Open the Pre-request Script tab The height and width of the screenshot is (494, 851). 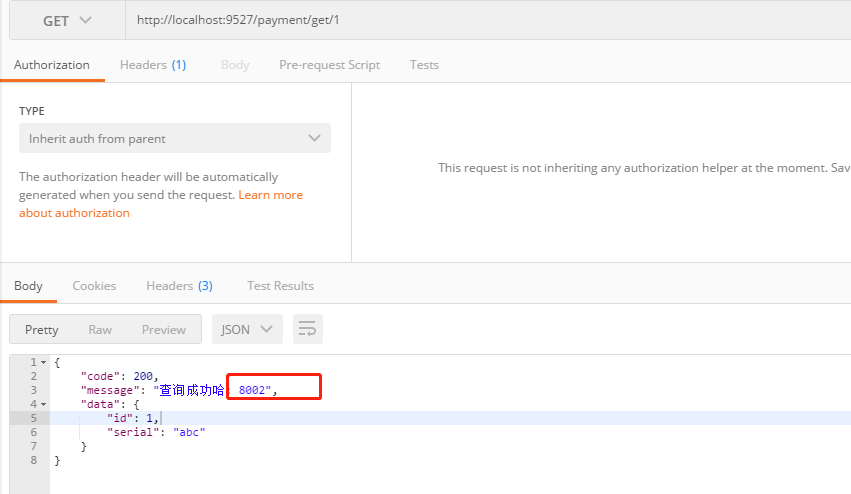[329, 65]
